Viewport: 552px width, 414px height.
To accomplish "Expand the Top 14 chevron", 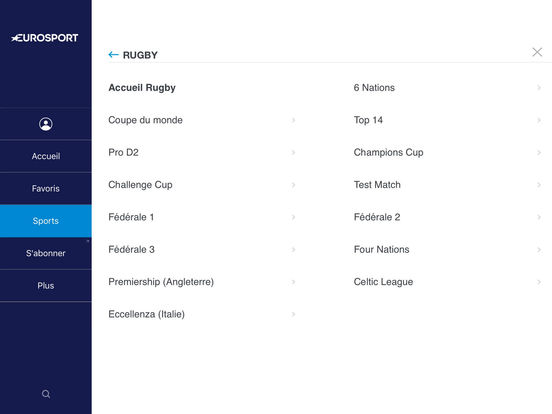I will [539, 120].
